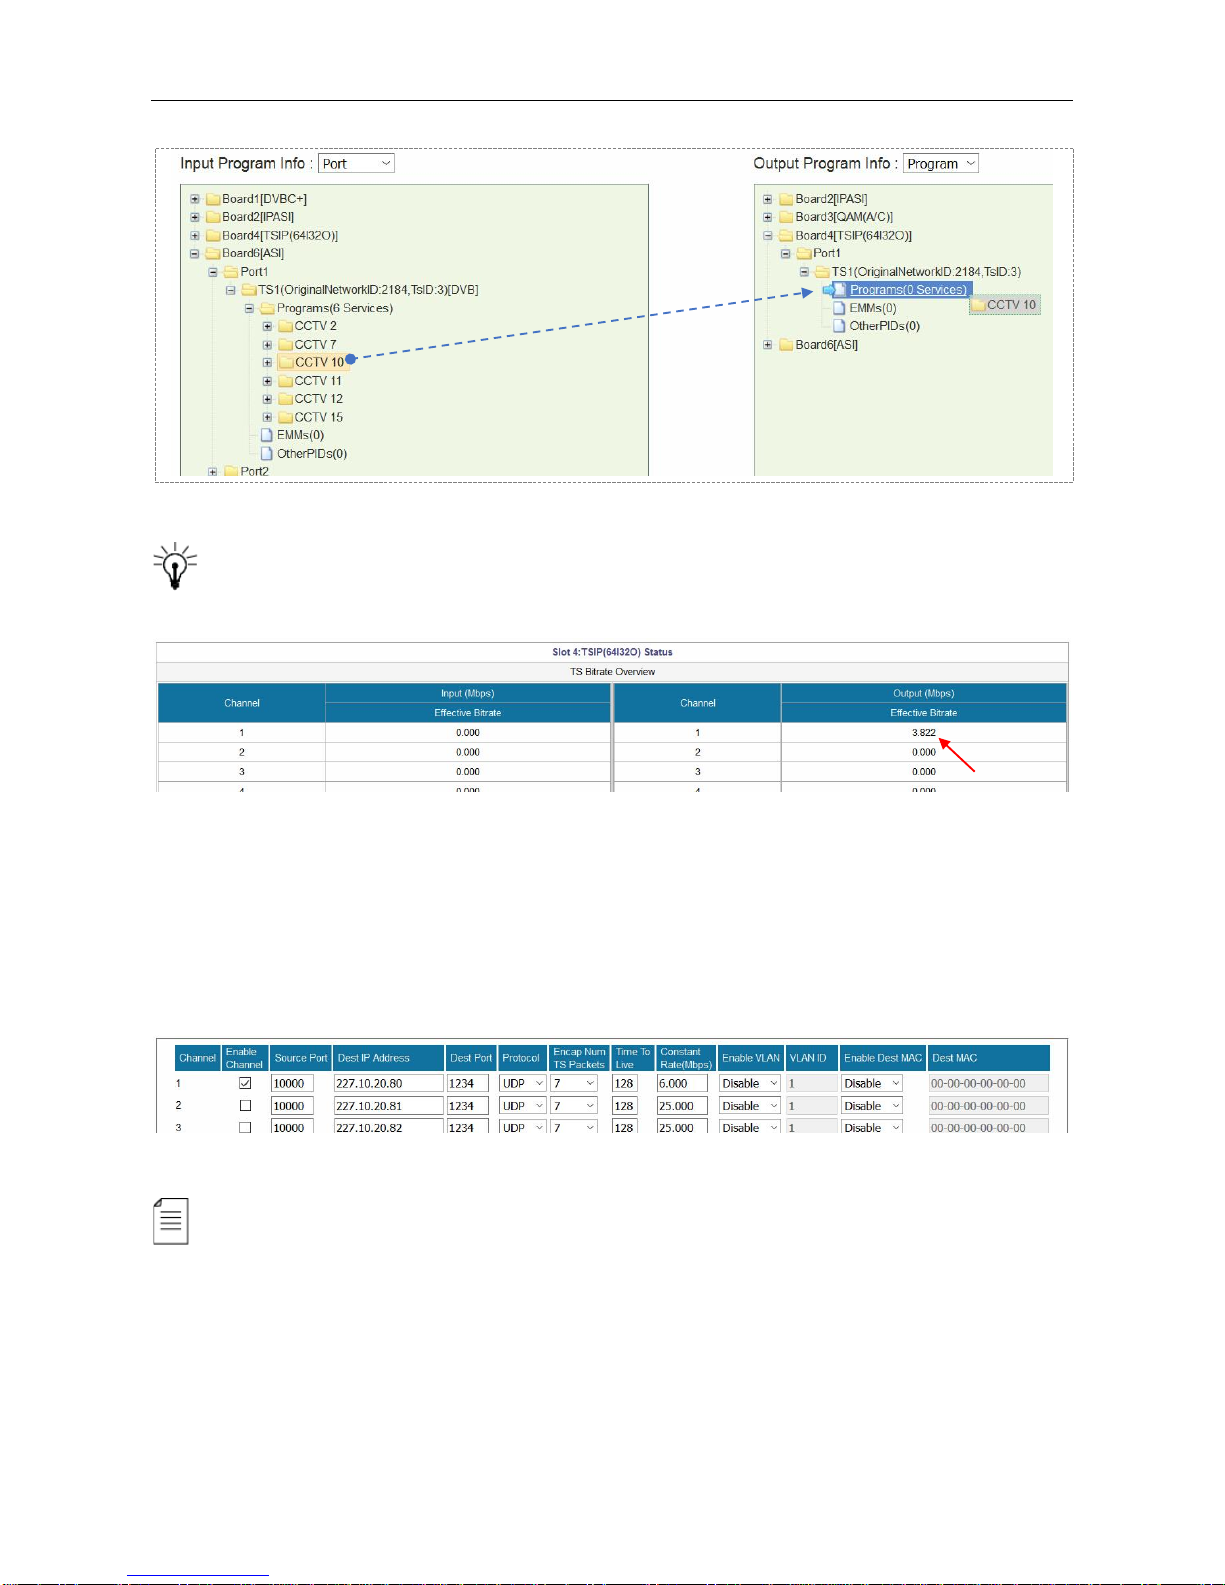1225x1585 pixels.
Task: Open the Input Program Info Port dropdown
Action: (x=356, y=163)
